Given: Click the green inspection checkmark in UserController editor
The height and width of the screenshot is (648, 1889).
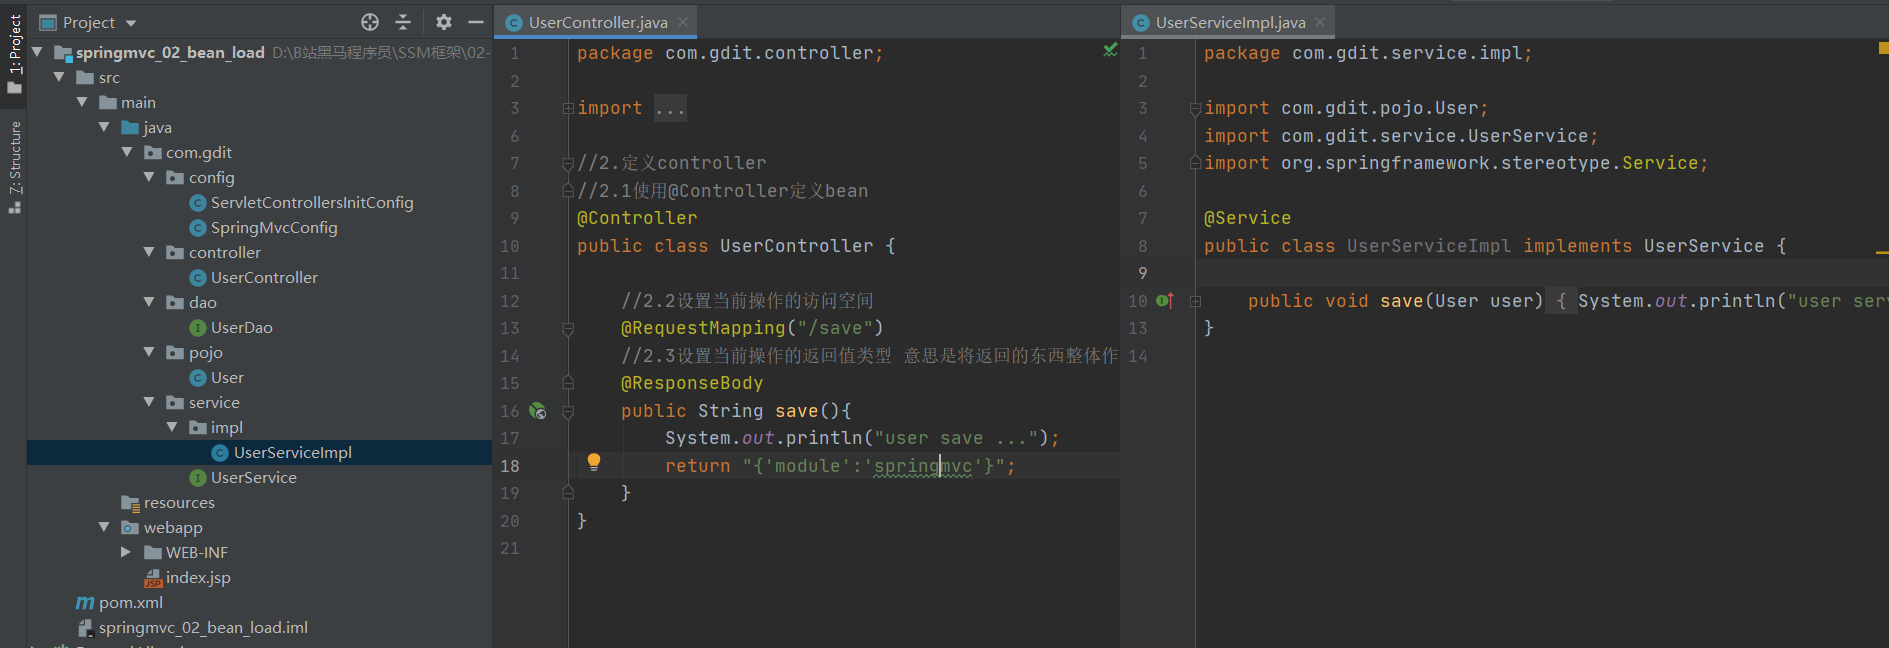Looking at the screenshot, I should 1110,49.
